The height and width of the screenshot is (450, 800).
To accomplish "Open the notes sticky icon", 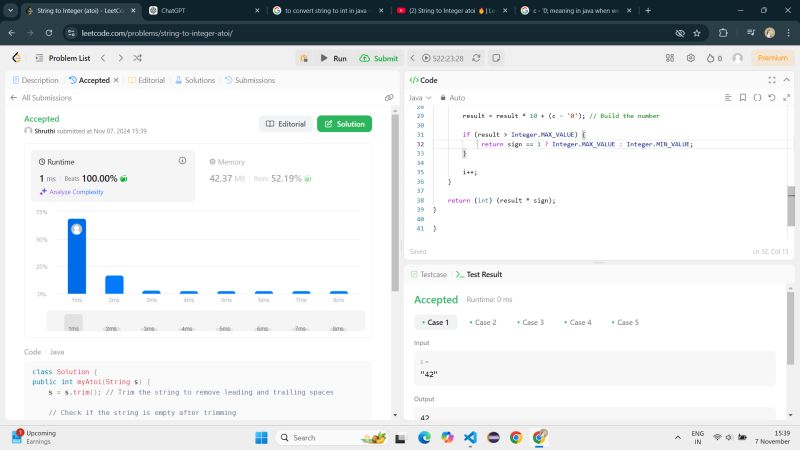I will tap(496, 58).
